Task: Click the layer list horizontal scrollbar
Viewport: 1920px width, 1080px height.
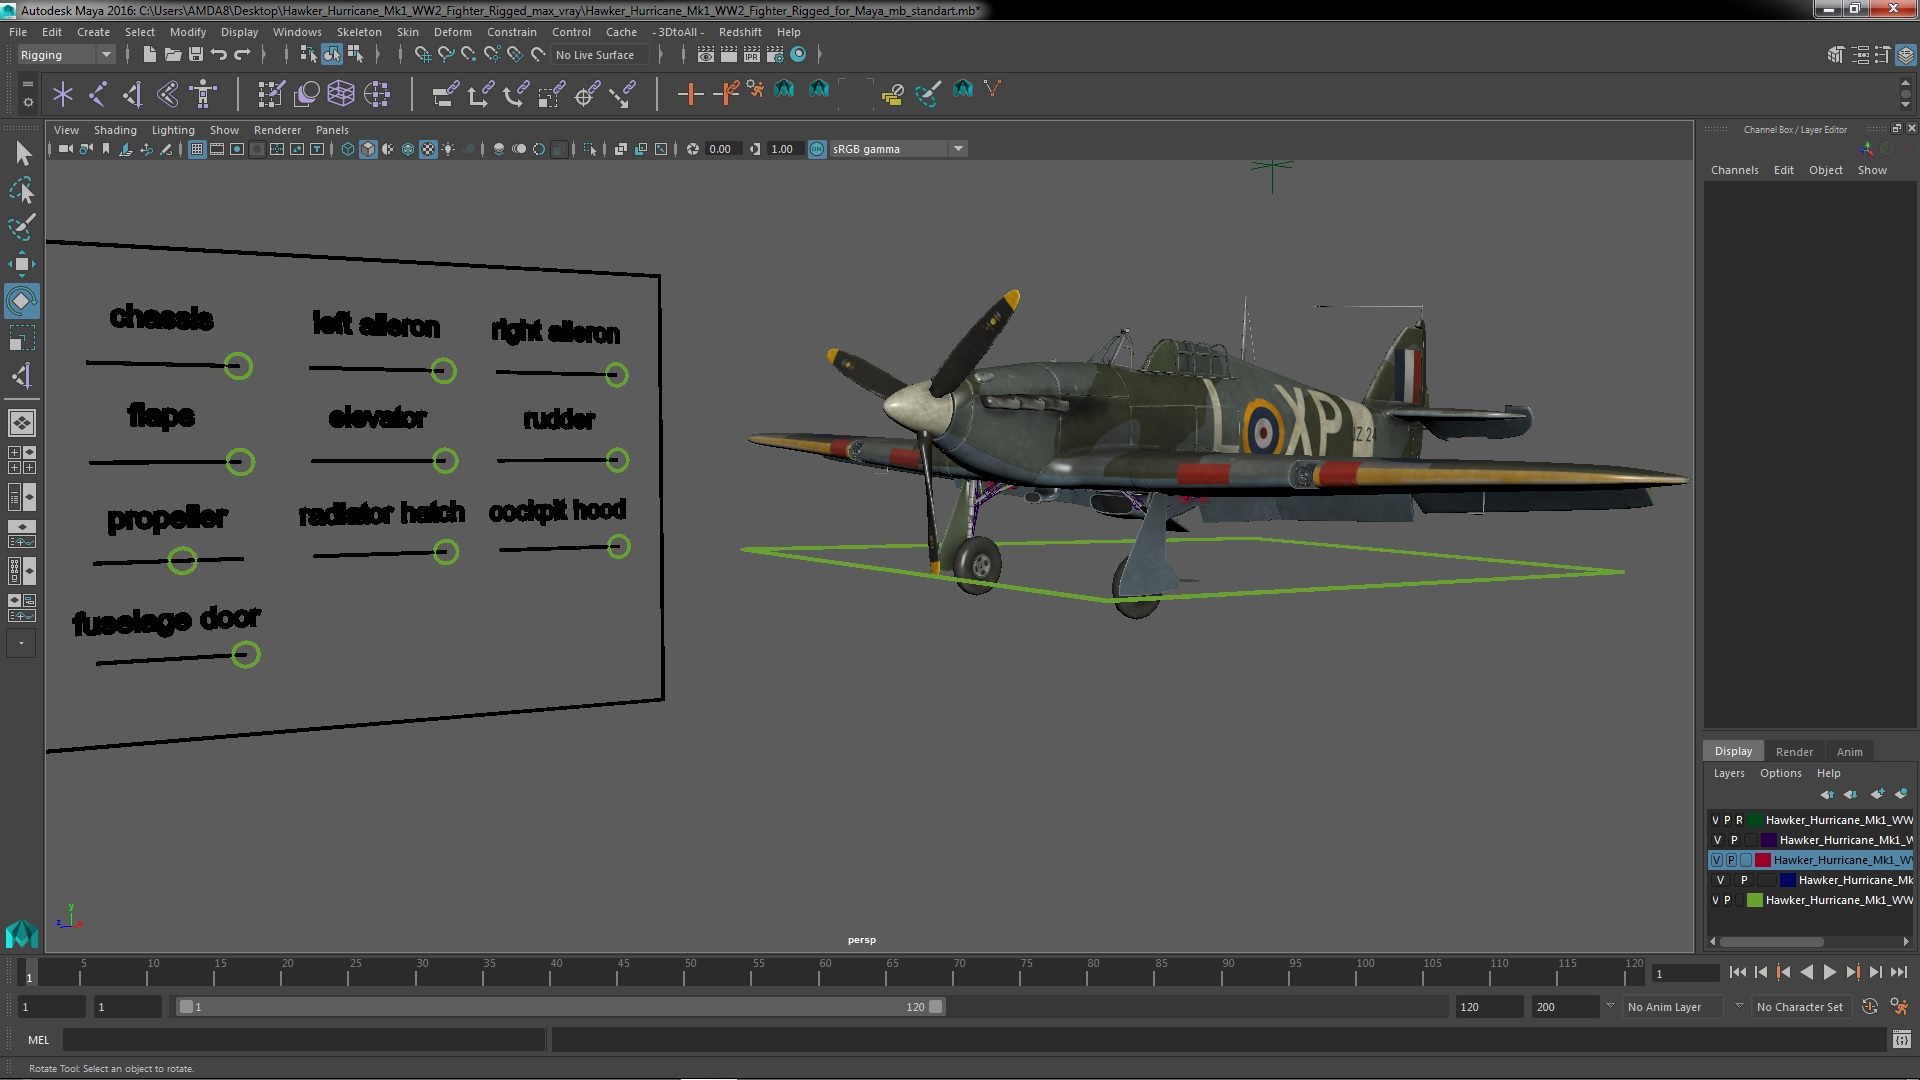Action: 1771,941
